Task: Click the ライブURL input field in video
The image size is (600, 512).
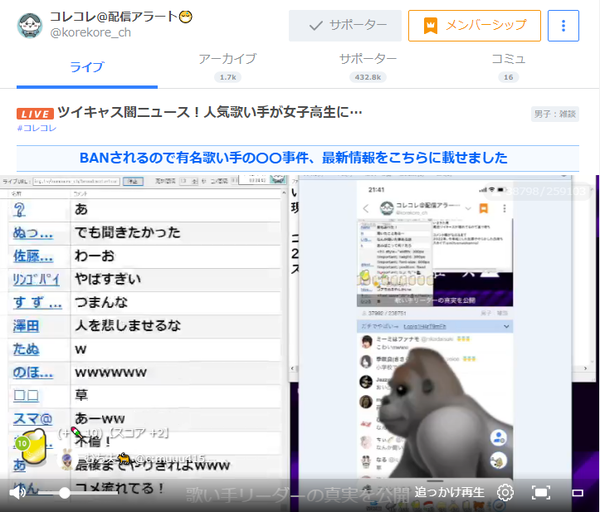Action: 76,181
